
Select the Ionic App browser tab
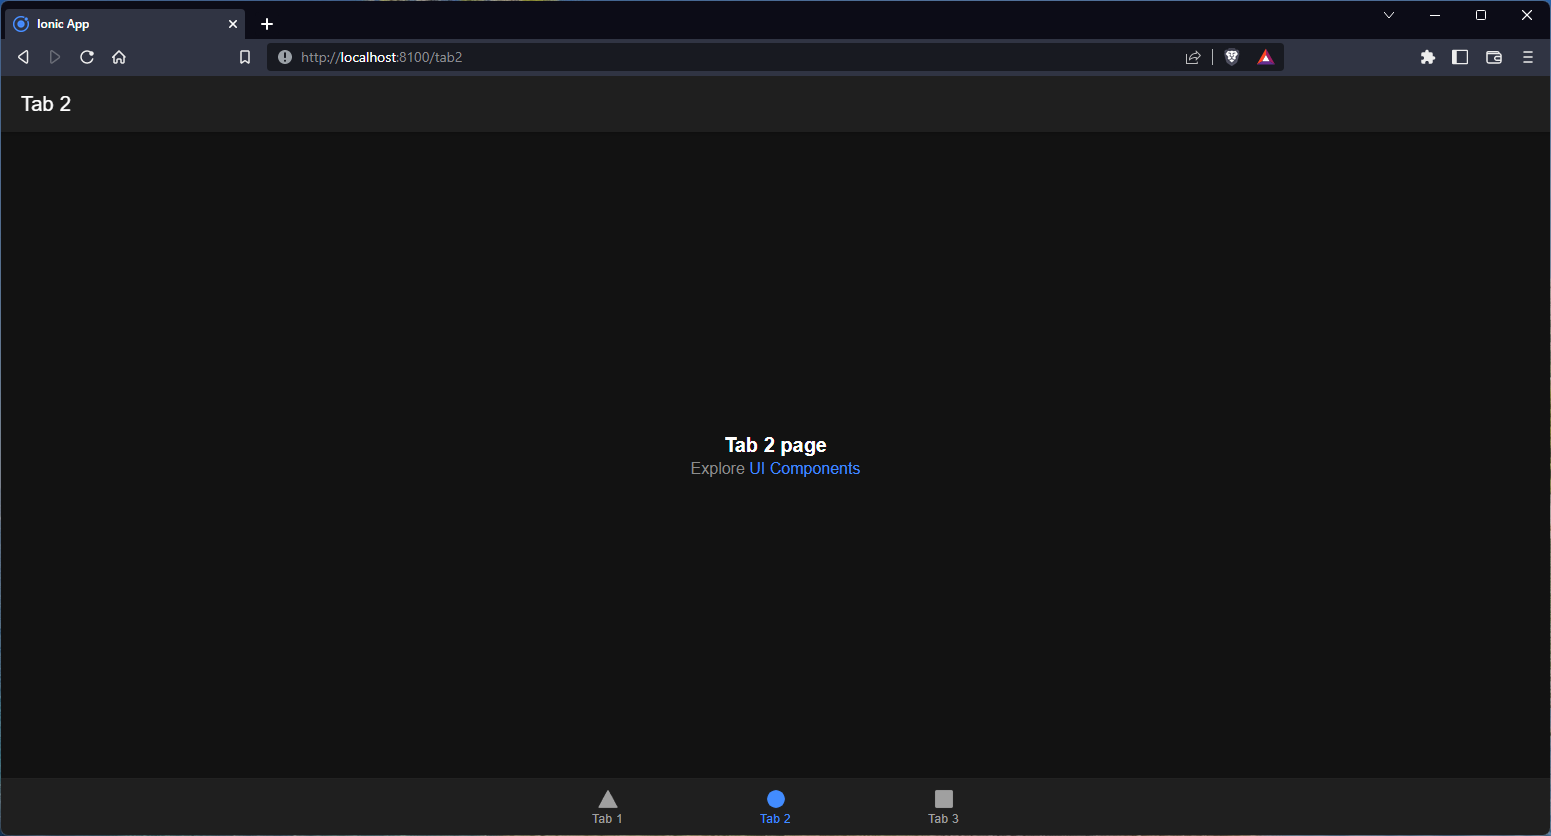125,24
